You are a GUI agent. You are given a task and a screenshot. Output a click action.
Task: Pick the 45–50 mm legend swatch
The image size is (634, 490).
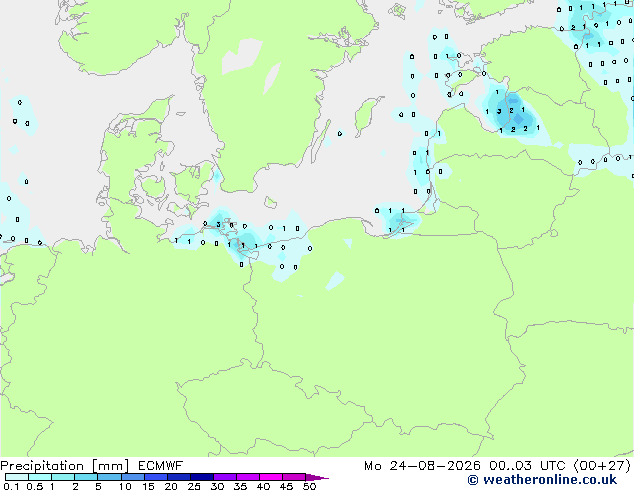coord(294,477)
